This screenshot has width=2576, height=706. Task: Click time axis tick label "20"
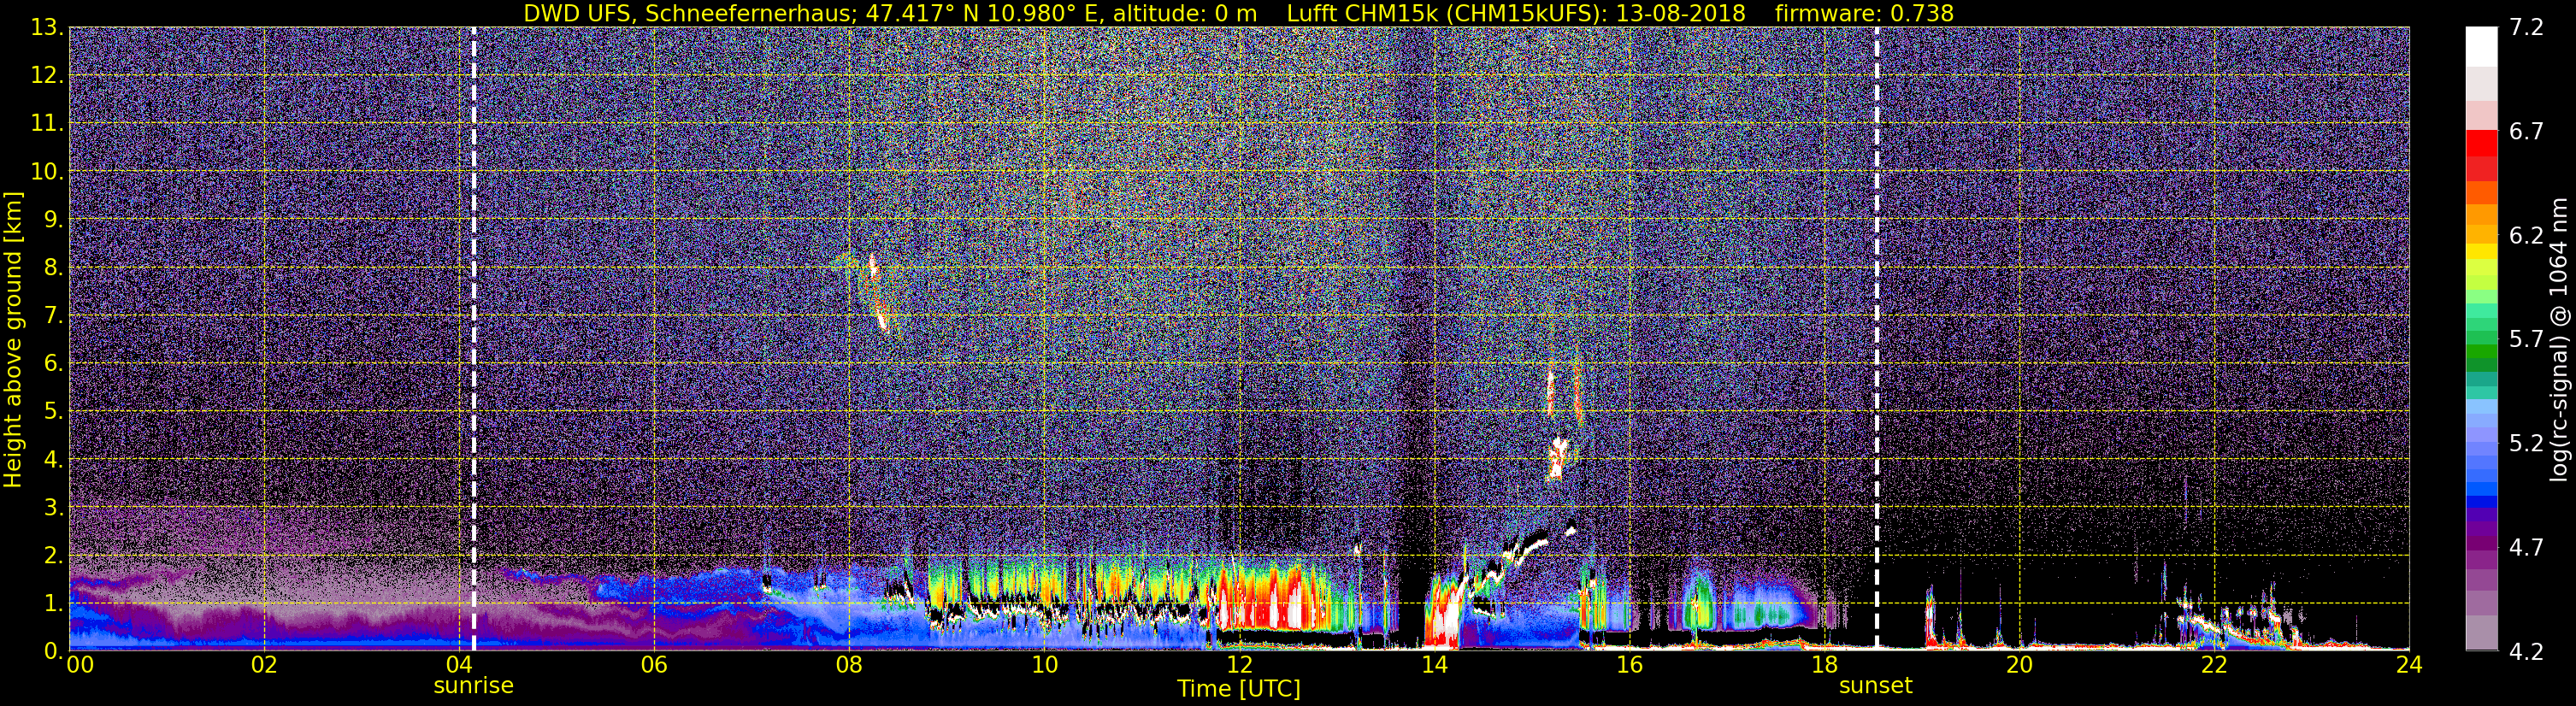pyautogui.click(x=2019, y=665)
